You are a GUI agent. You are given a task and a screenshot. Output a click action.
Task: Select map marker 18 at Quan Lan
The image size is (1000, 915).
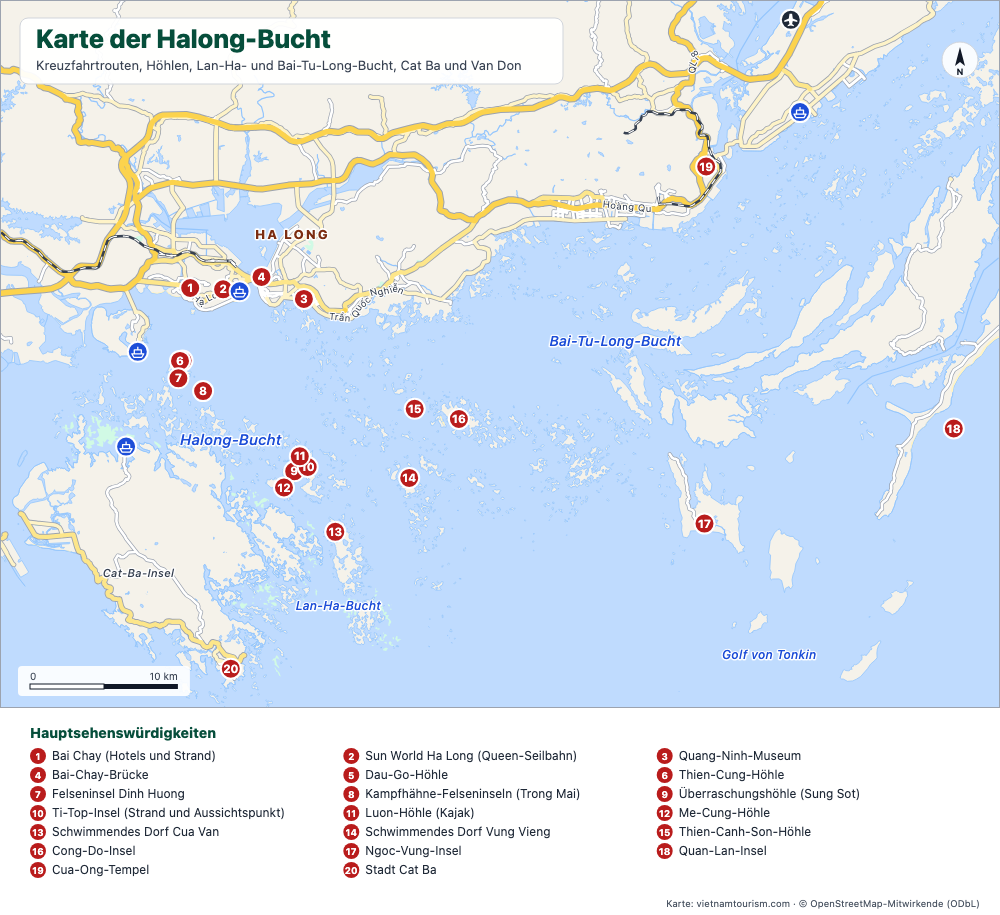click(953, 429)
